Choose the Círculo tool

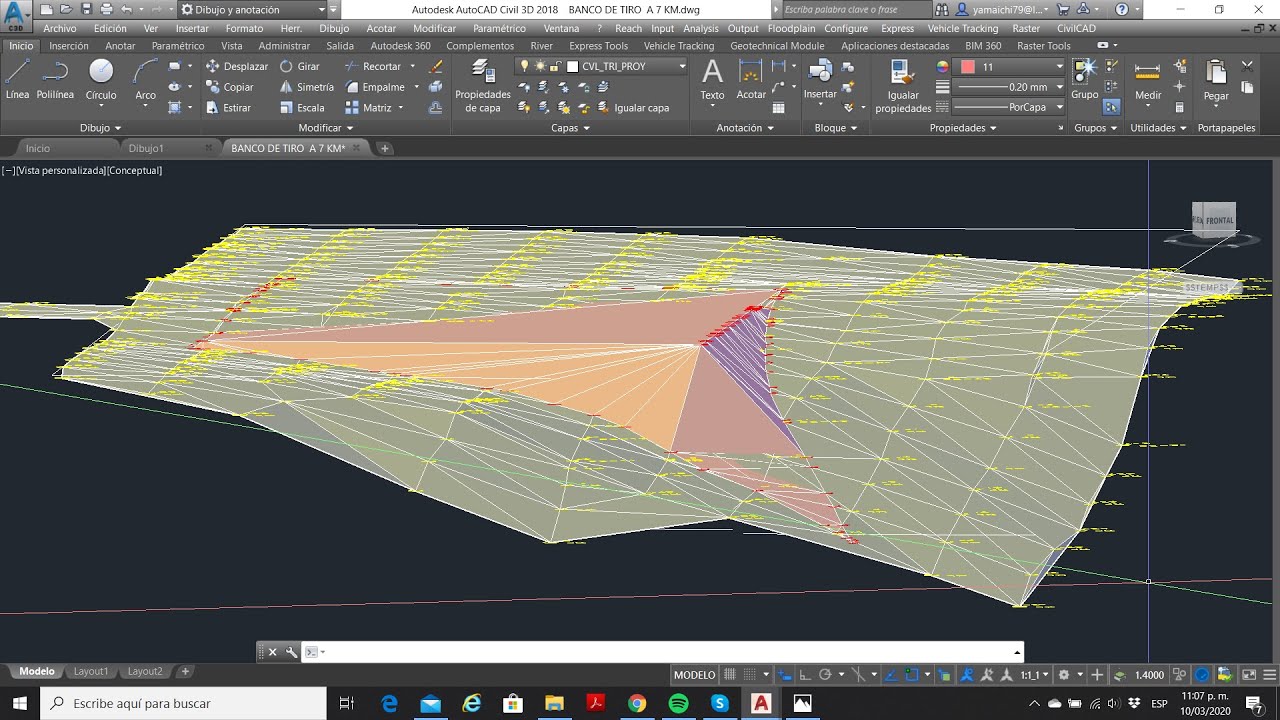coord(101,80)
